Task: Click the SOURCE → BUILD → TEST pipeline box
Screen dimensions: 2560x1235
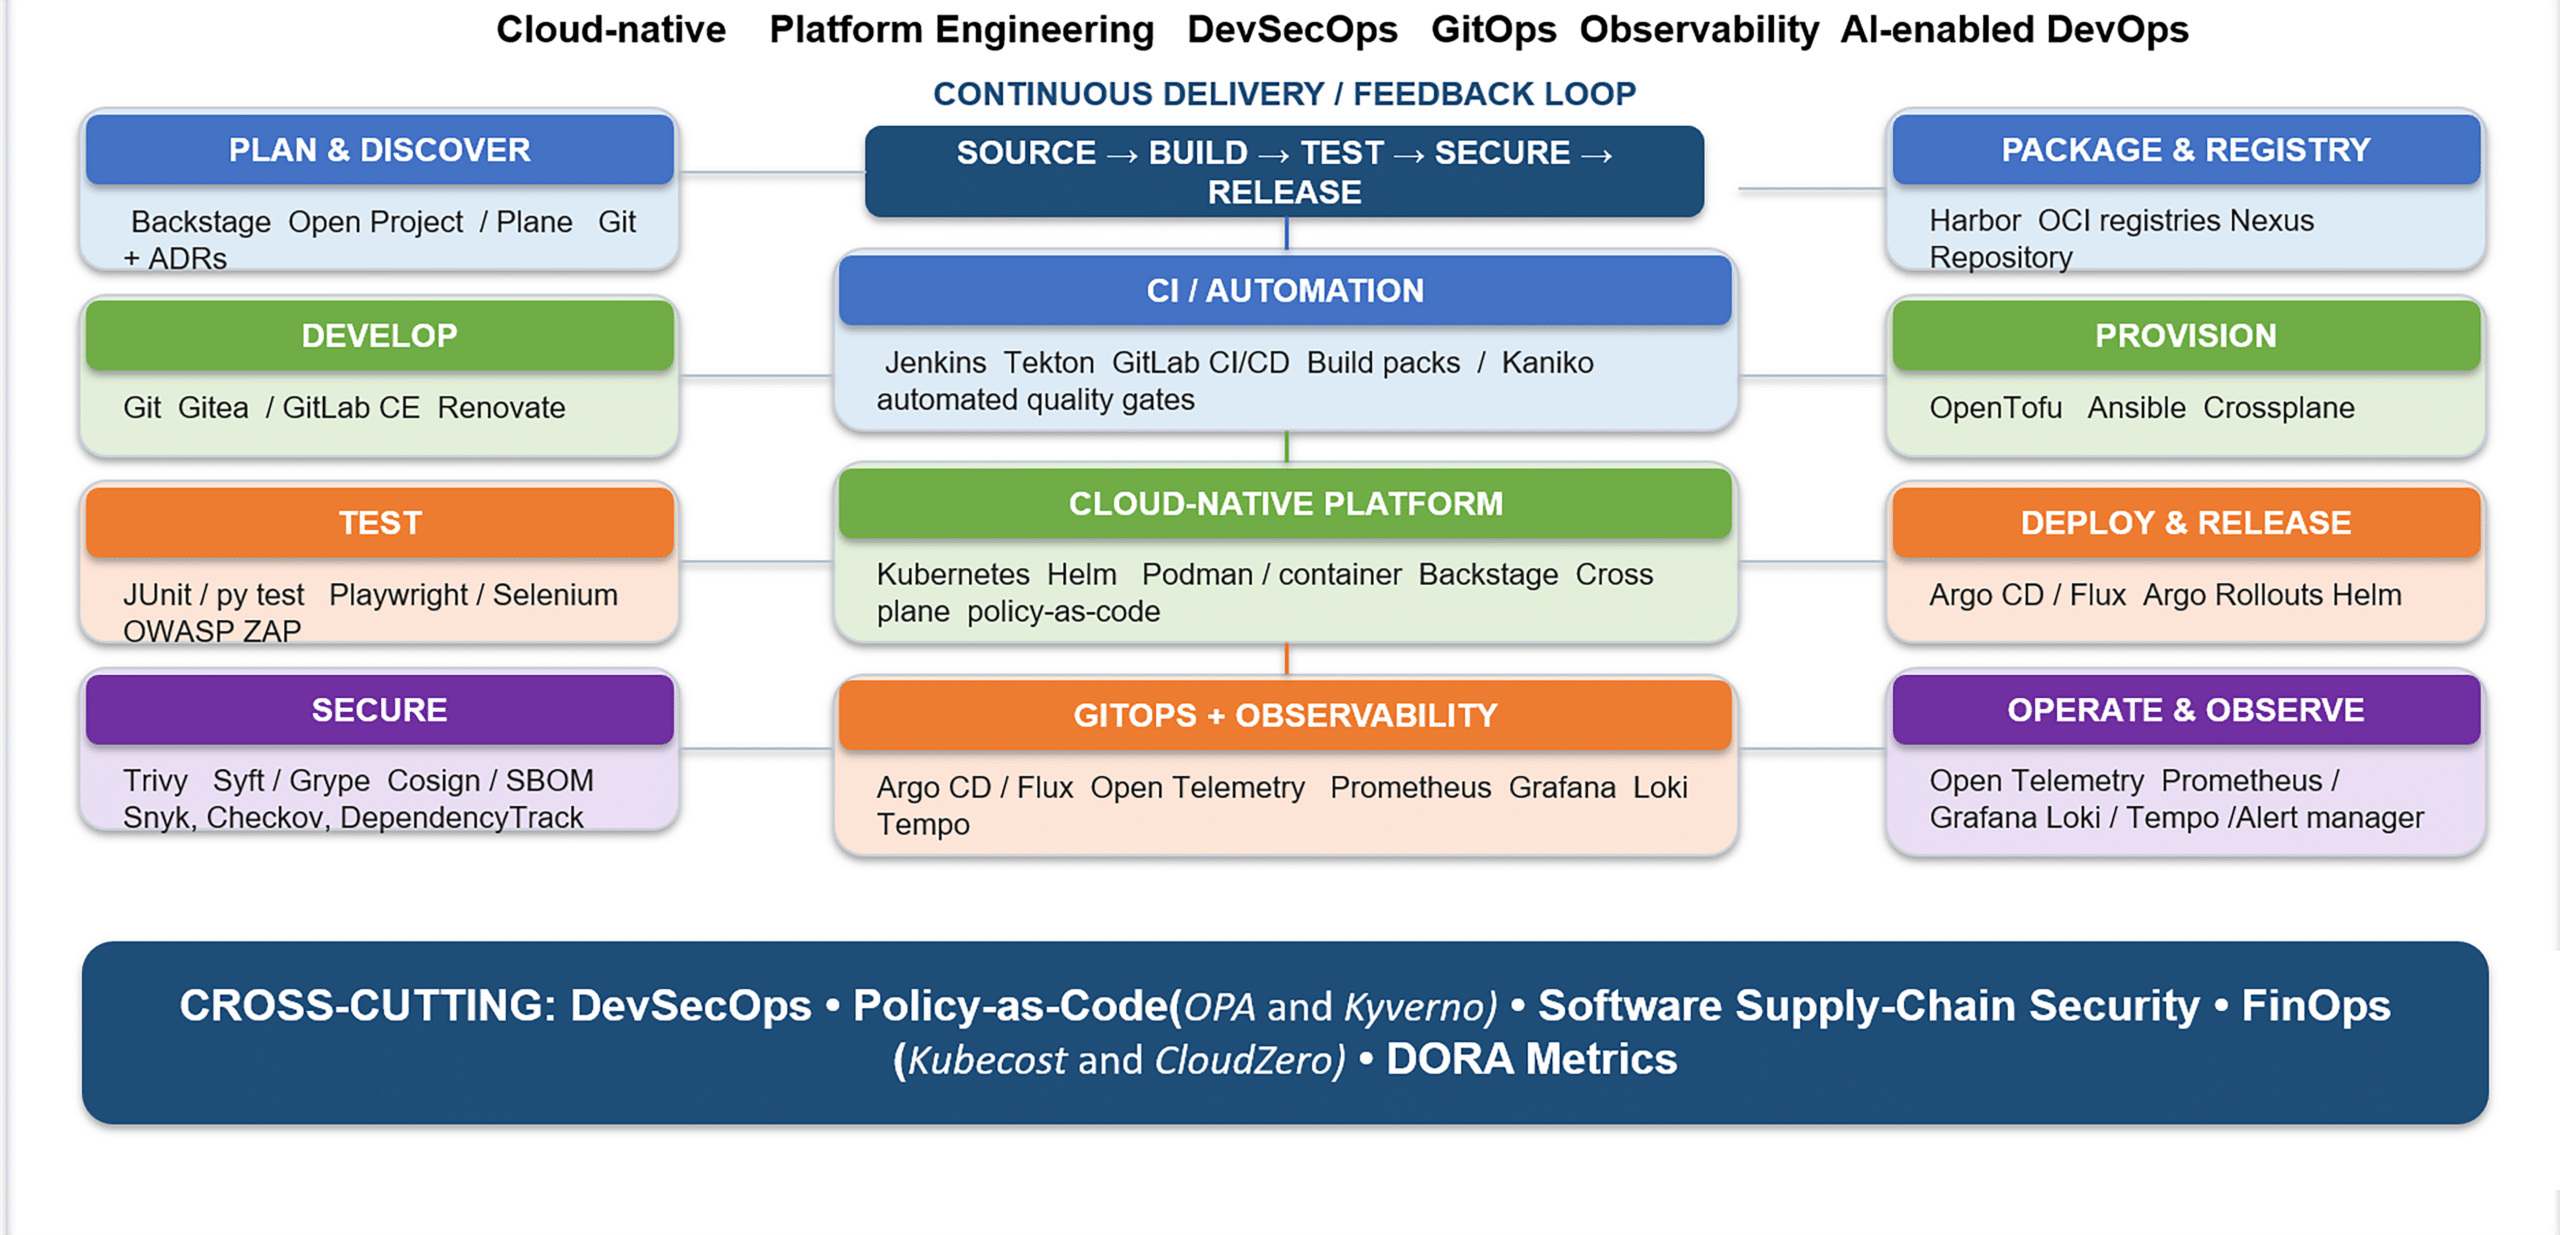Action: (1284, 172)
